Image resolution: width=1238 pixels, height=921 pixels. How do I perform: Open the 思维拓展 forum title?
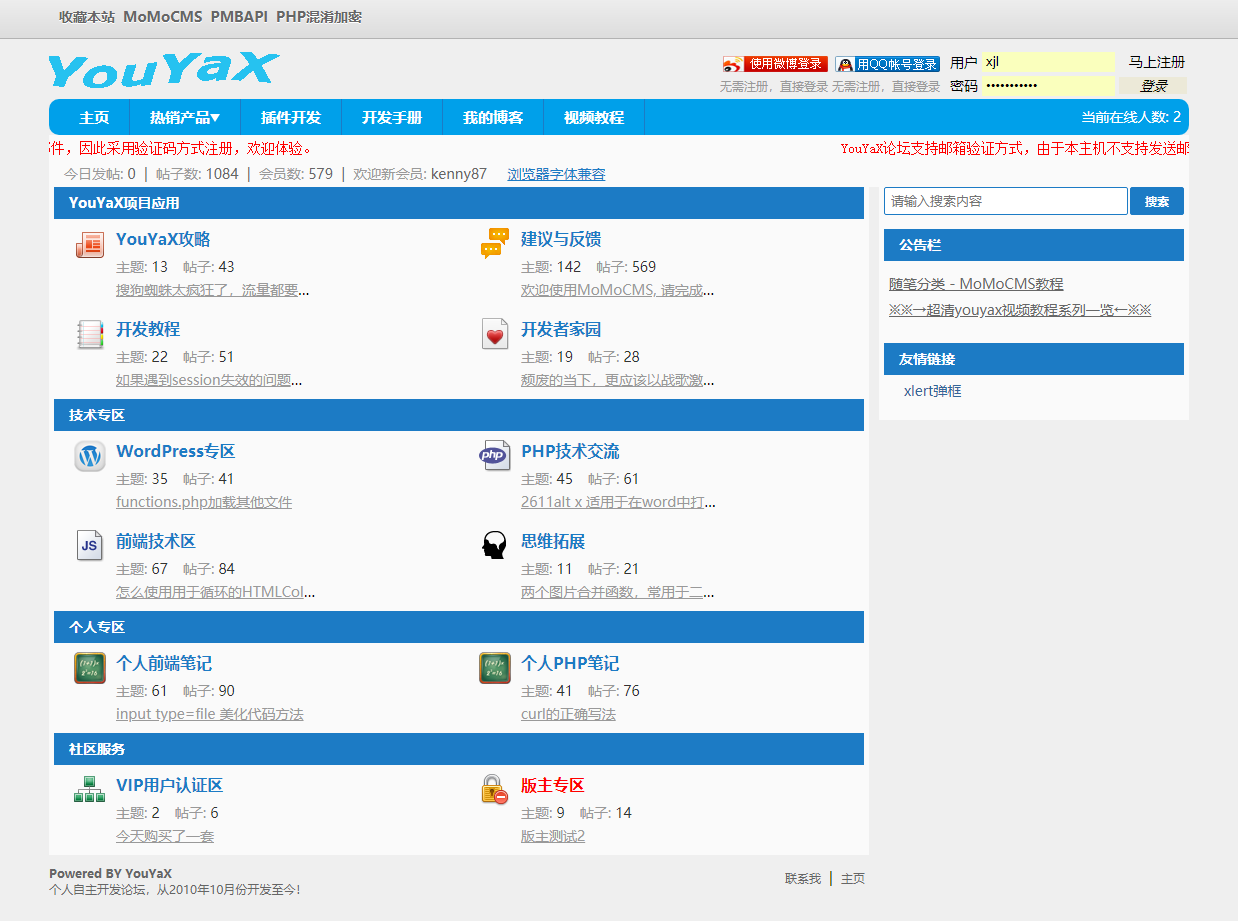coord(553,541)
